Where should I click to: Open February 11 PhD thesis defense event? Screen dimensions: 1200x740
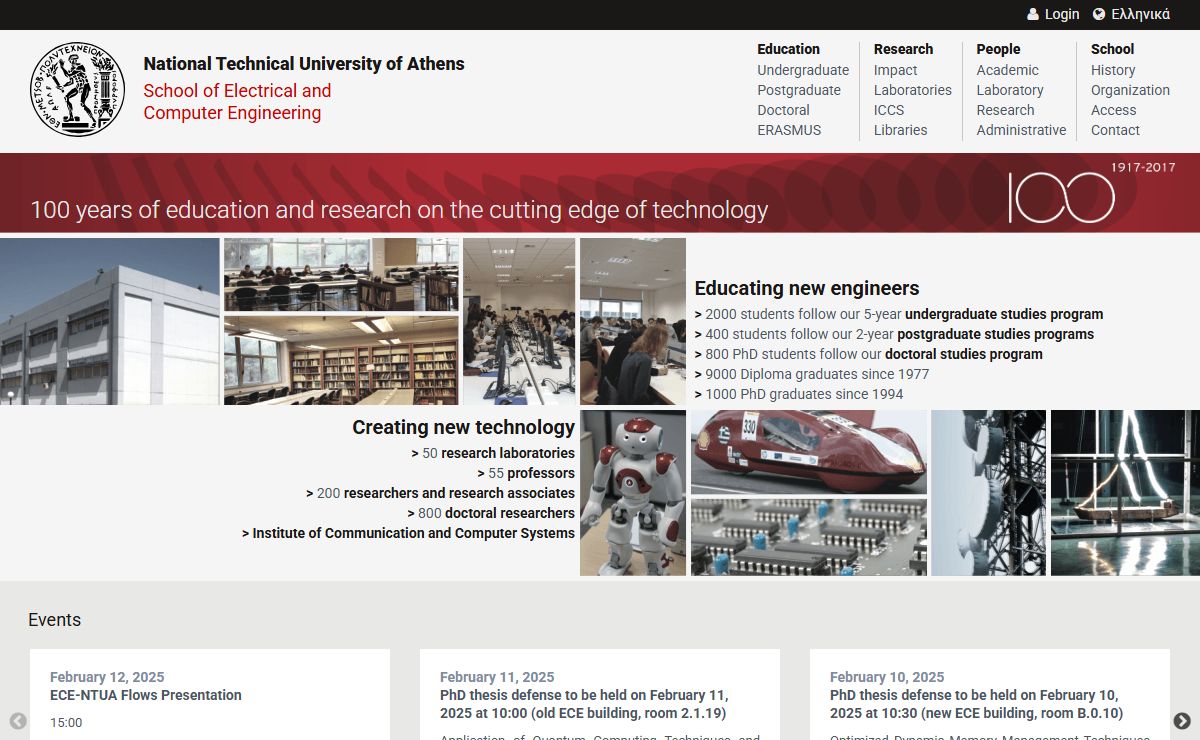point(584,704)
